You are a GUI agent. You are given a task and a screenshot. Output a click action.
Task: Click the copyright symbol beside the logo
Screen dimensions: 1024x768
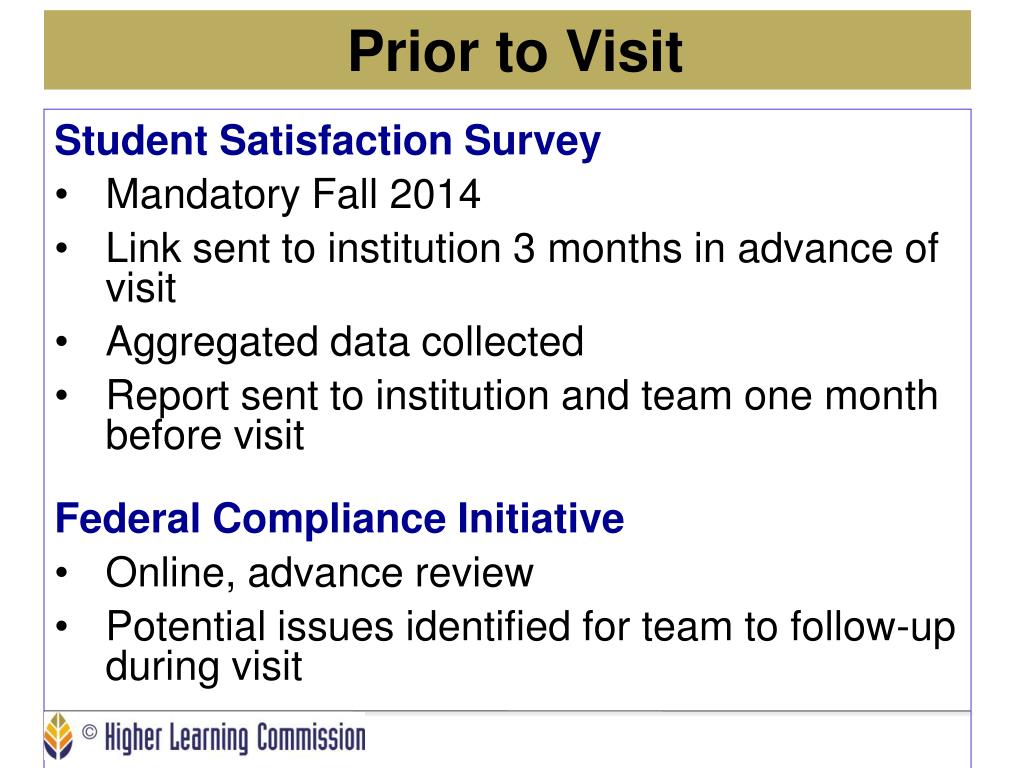[89, 732]
